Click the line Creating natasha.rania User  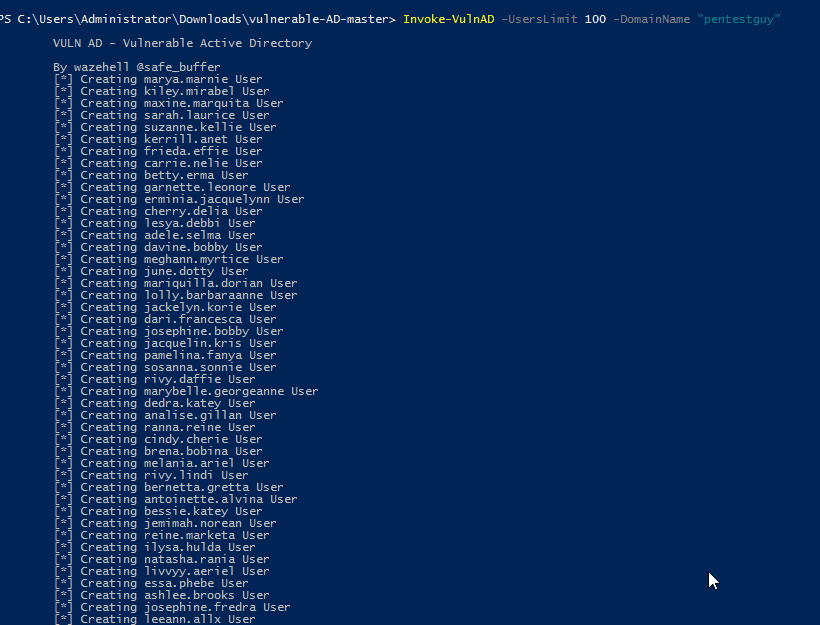point(162,560)
